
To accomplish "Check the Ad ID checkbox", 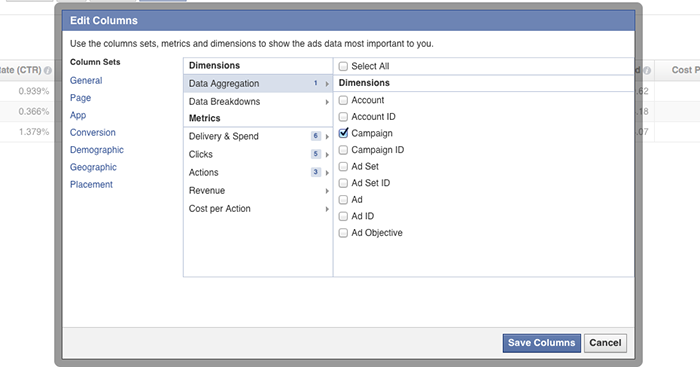I will [x=343, y=217].
